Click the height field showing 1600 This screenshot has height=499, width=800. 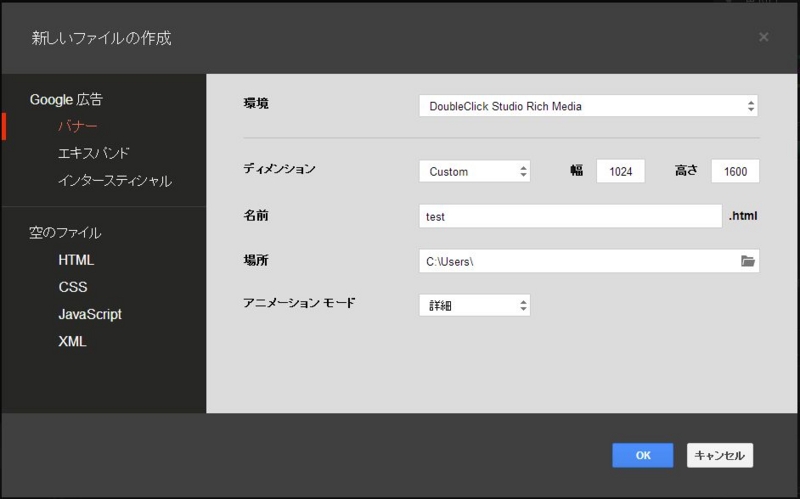(x=735, y=171)
